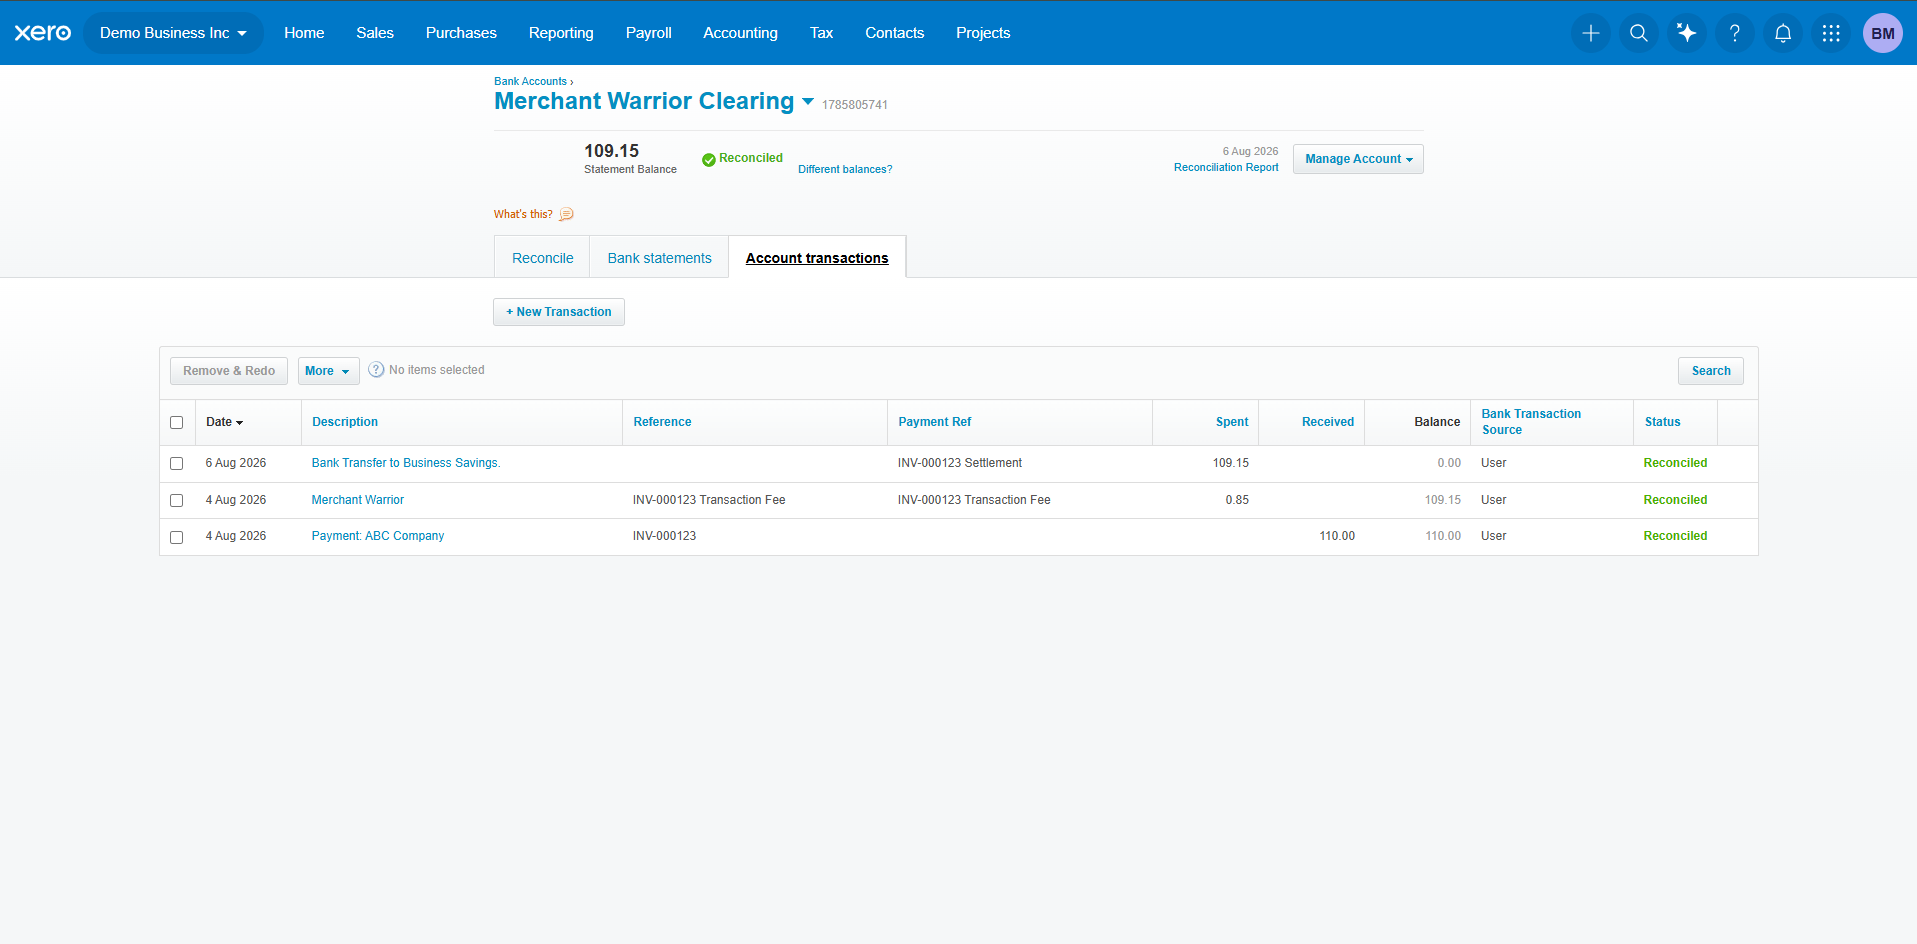This screenshot has height=944, width=1917.
Task: Open the Home menu
Action: click(x=304, y=33)
